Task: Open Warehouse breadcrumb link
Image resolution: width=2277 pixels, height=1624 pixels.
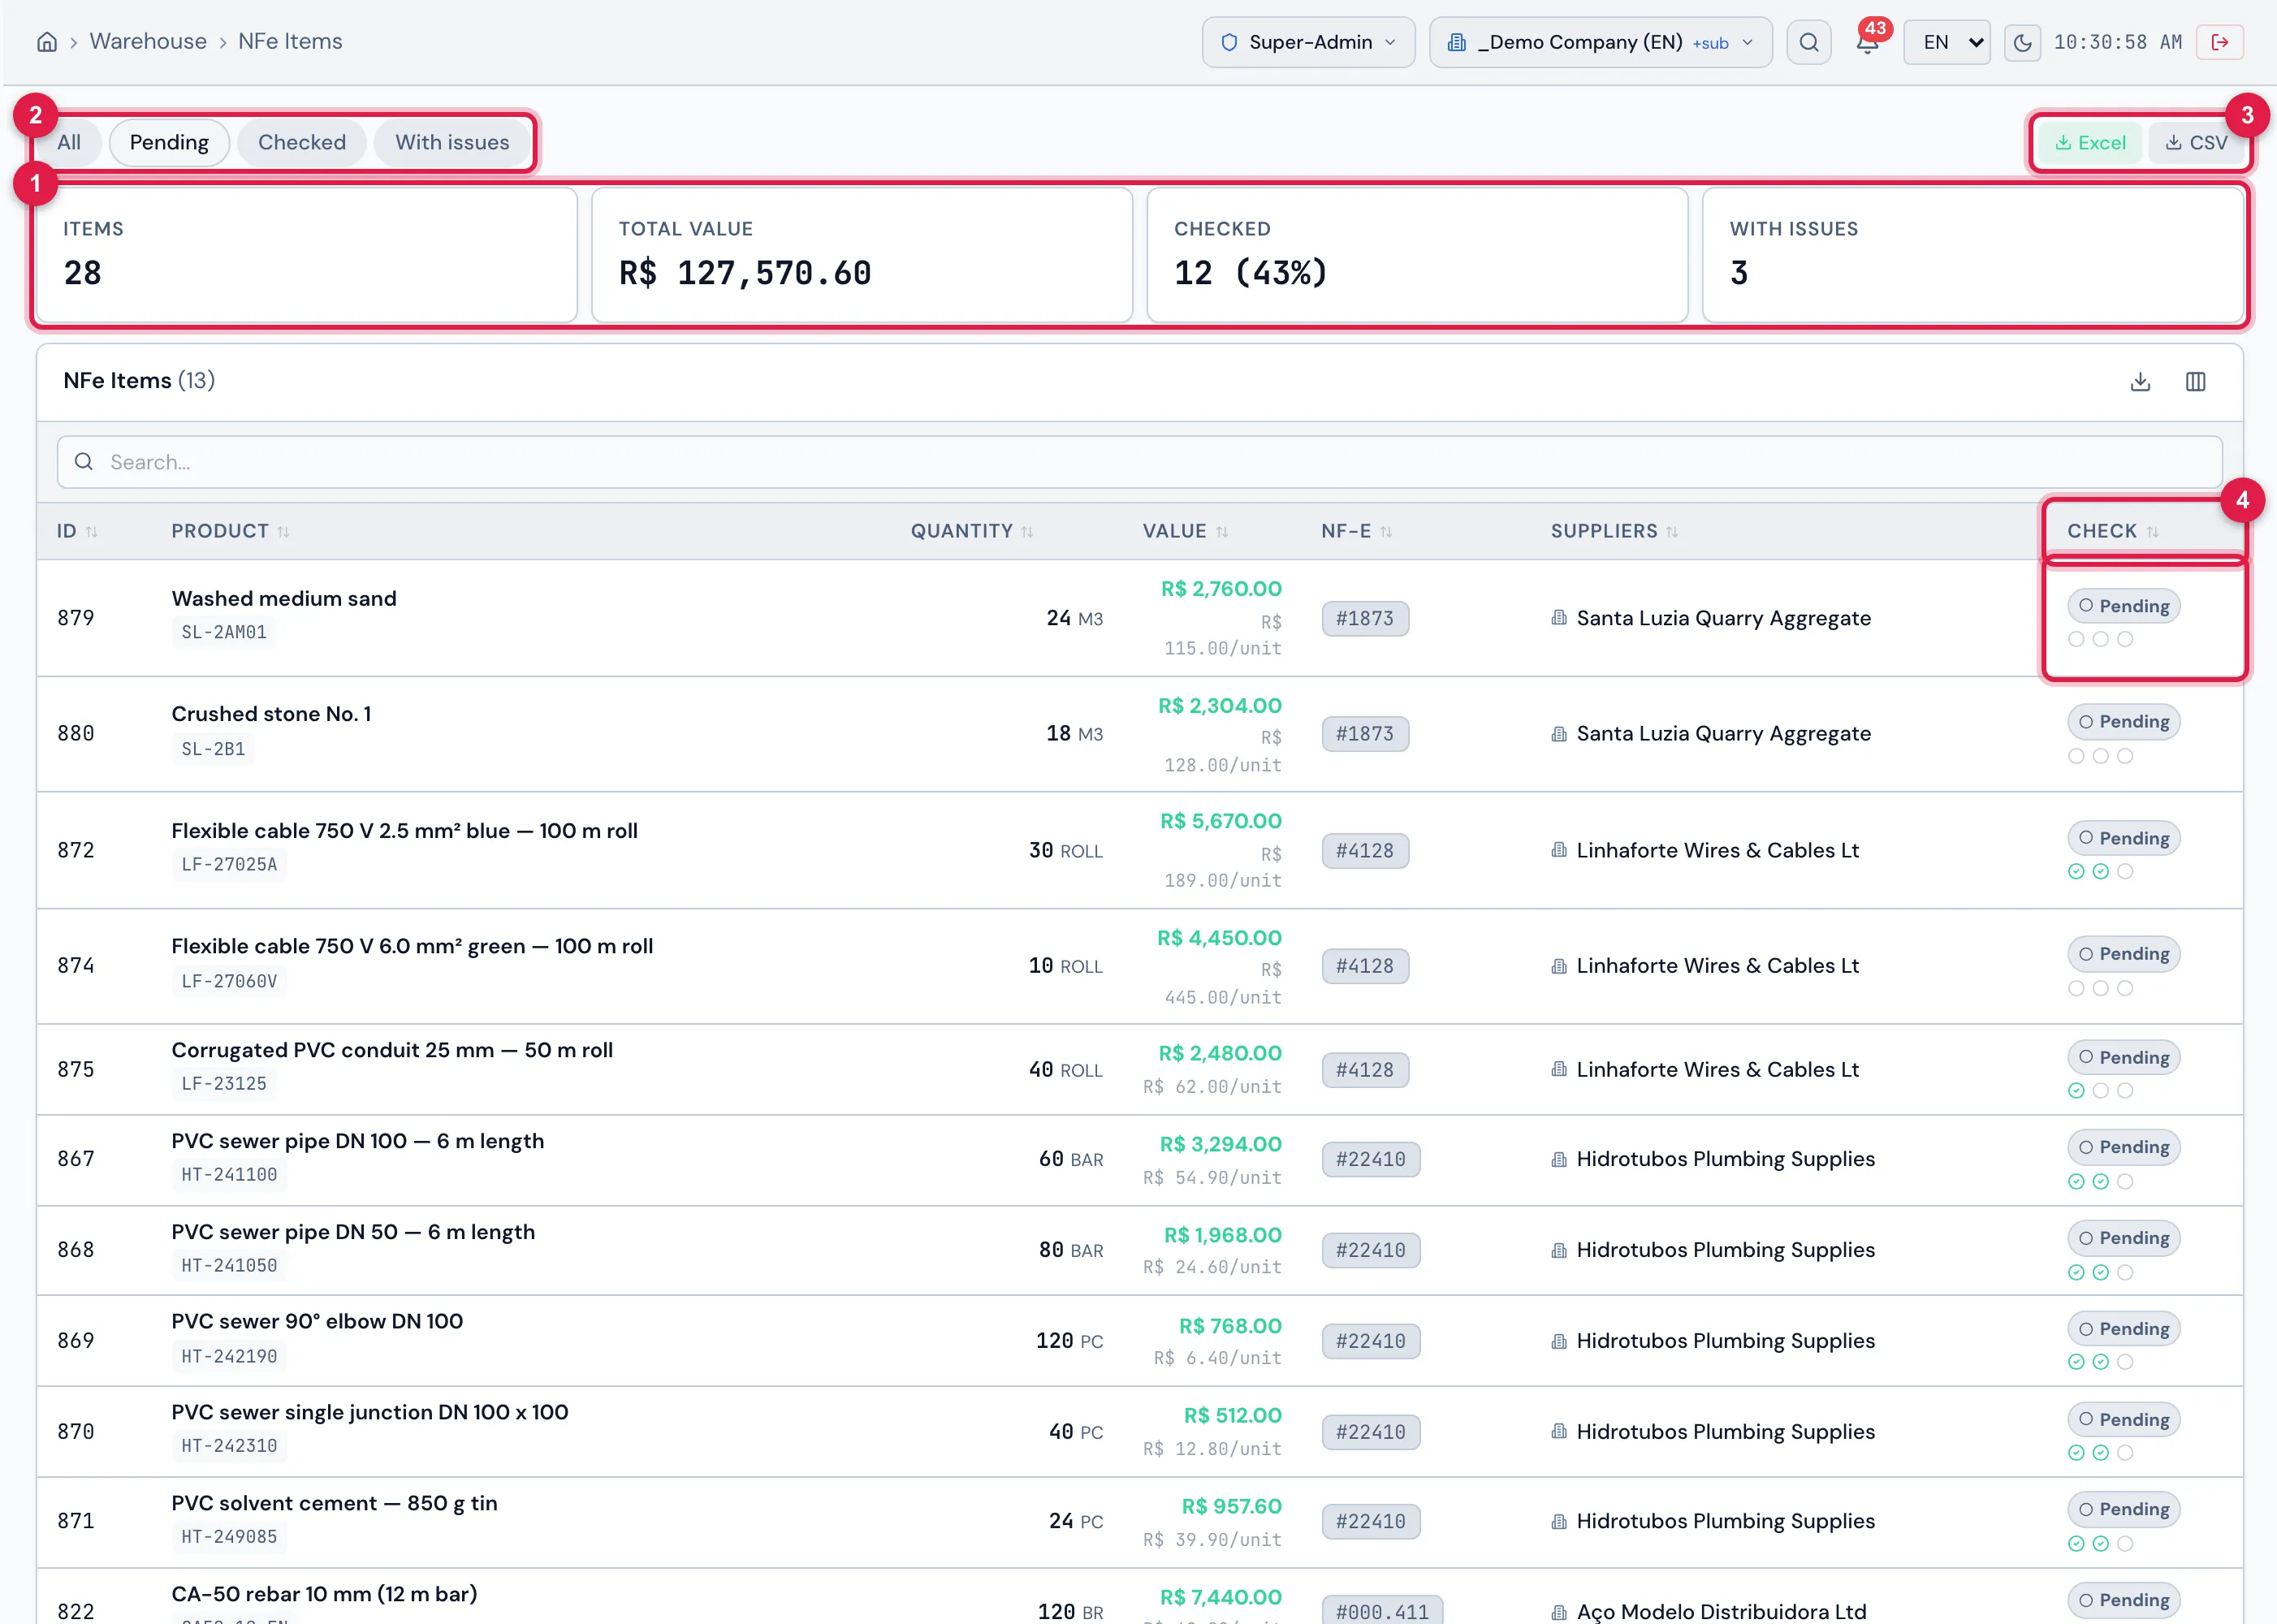Action: [148, 42]
